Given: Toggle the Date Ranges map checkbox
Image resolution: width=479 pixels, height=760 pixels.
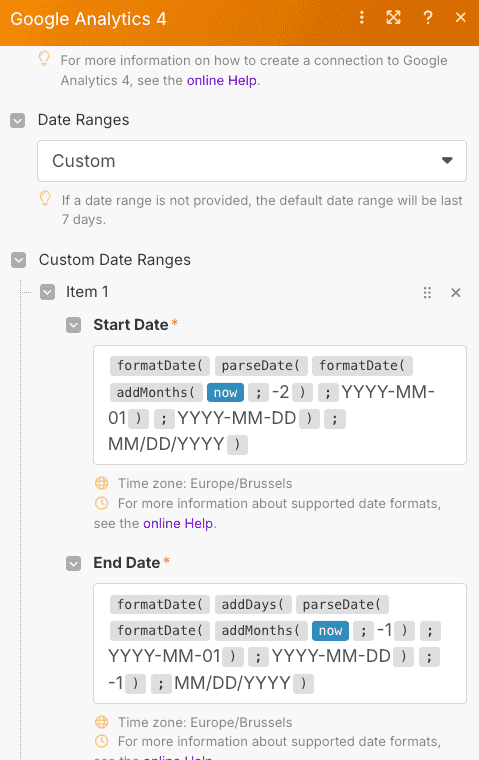Looking at the screenshot, I should (x=18, y=120).
